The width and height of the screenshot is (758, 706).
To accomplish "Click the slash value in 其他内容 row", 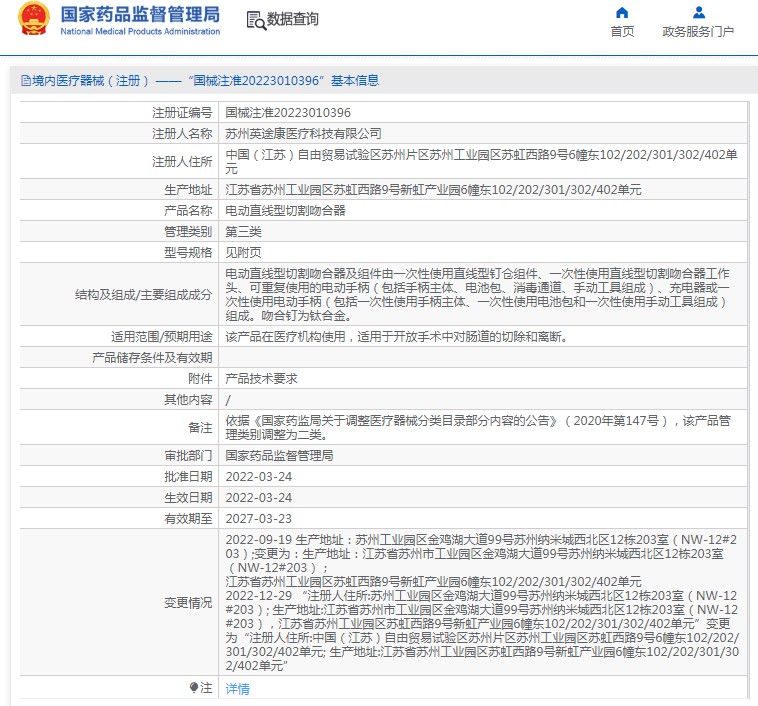I will tap(228, 400).
